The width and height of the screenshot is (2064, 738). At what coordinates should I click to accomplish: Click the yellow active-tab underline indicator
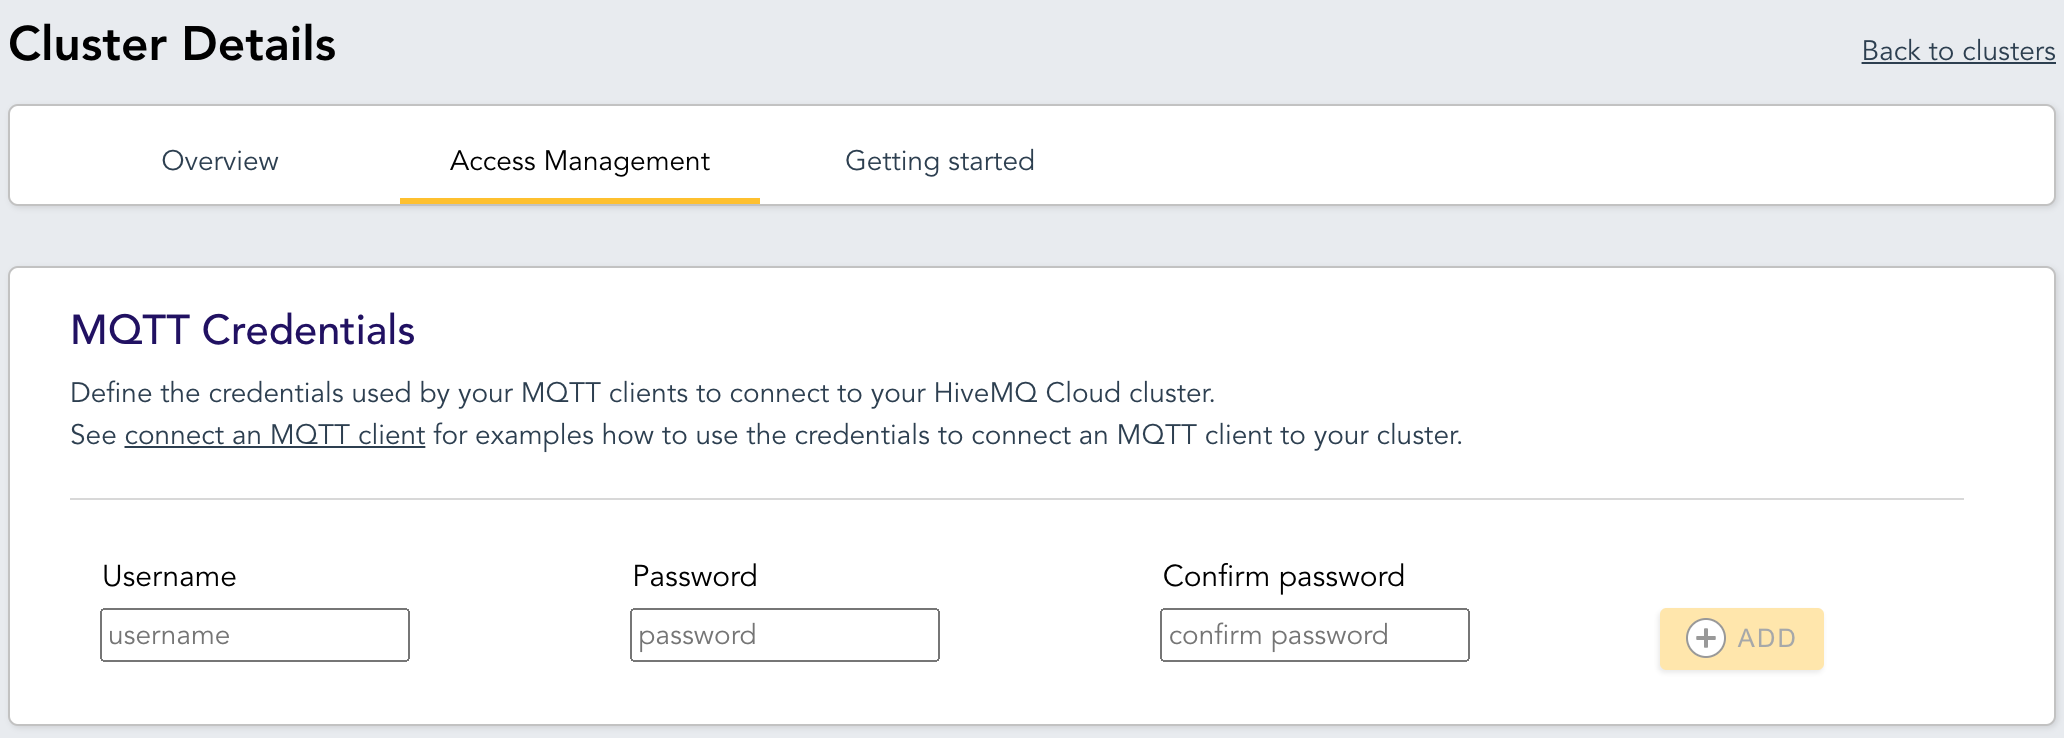tap(580, 201)
